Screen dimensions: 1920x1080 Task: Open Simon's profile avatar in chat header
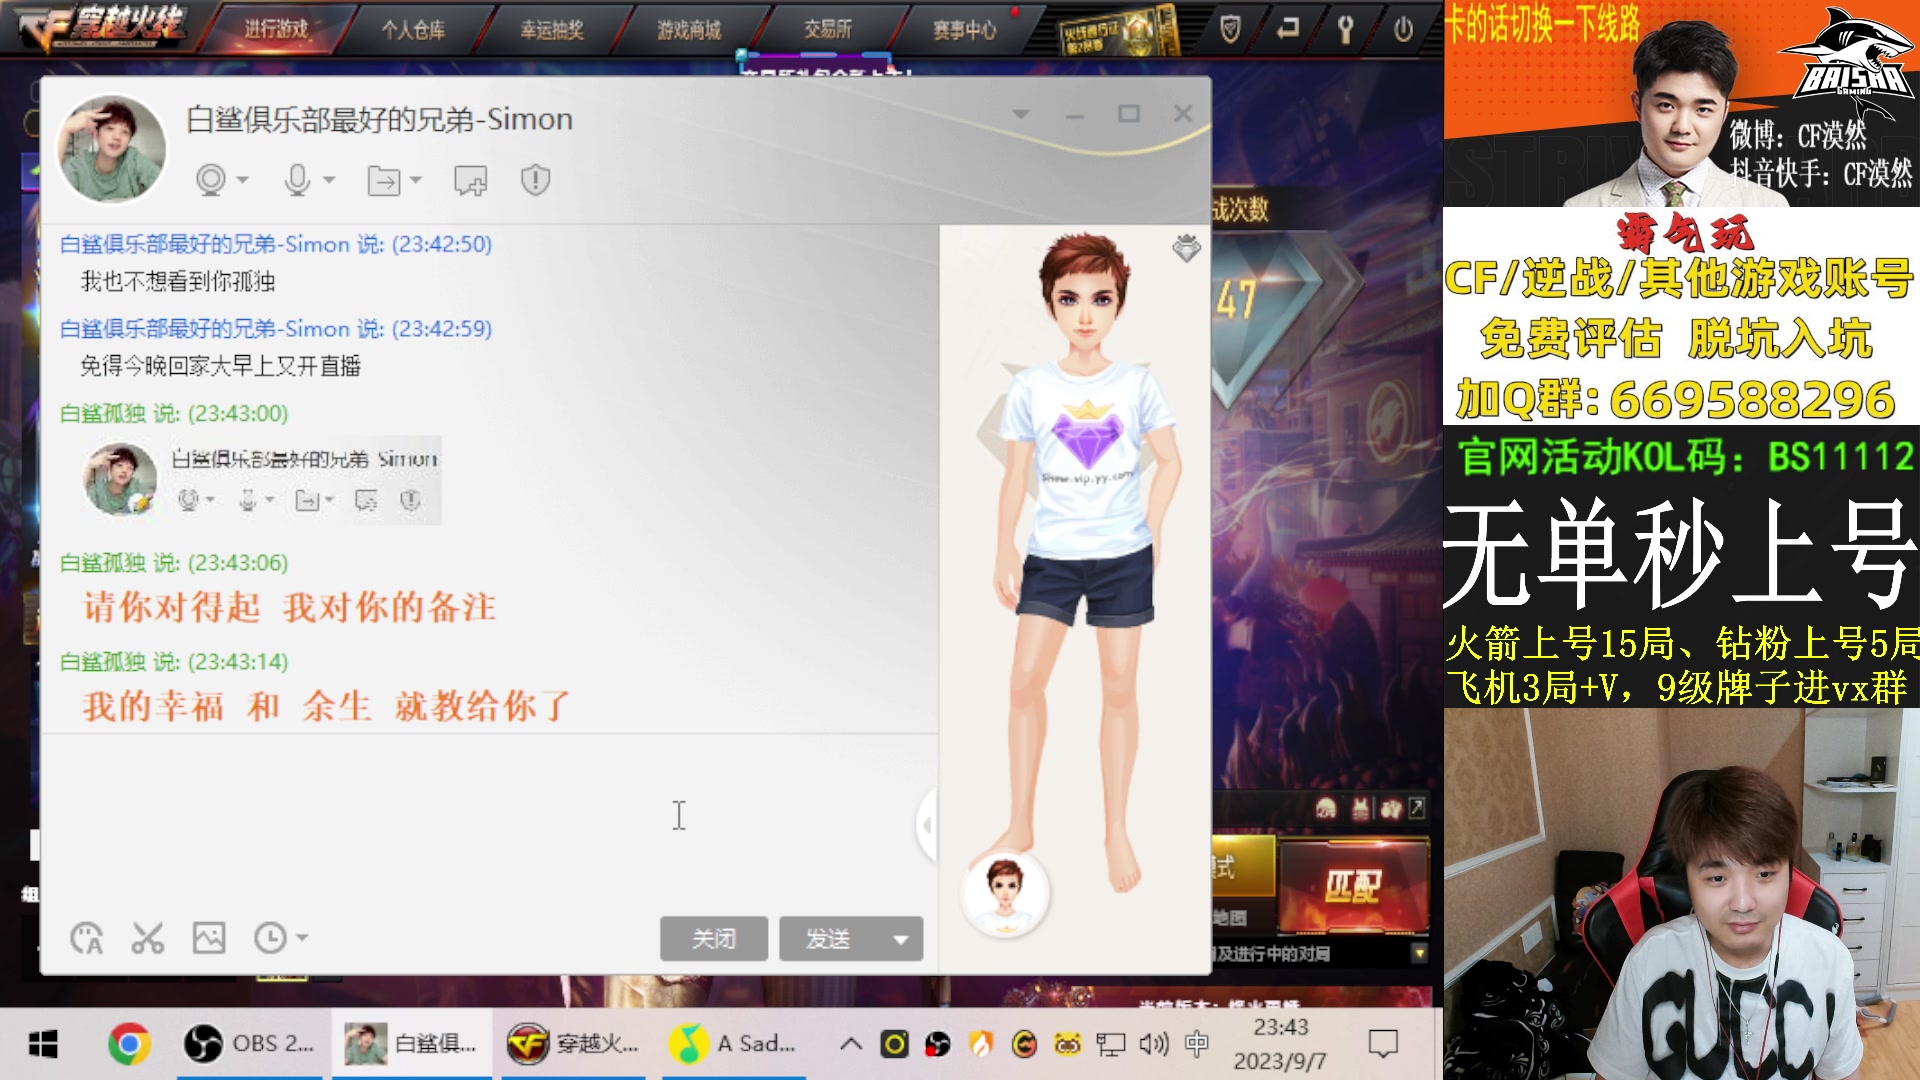[x=111, y=149]
